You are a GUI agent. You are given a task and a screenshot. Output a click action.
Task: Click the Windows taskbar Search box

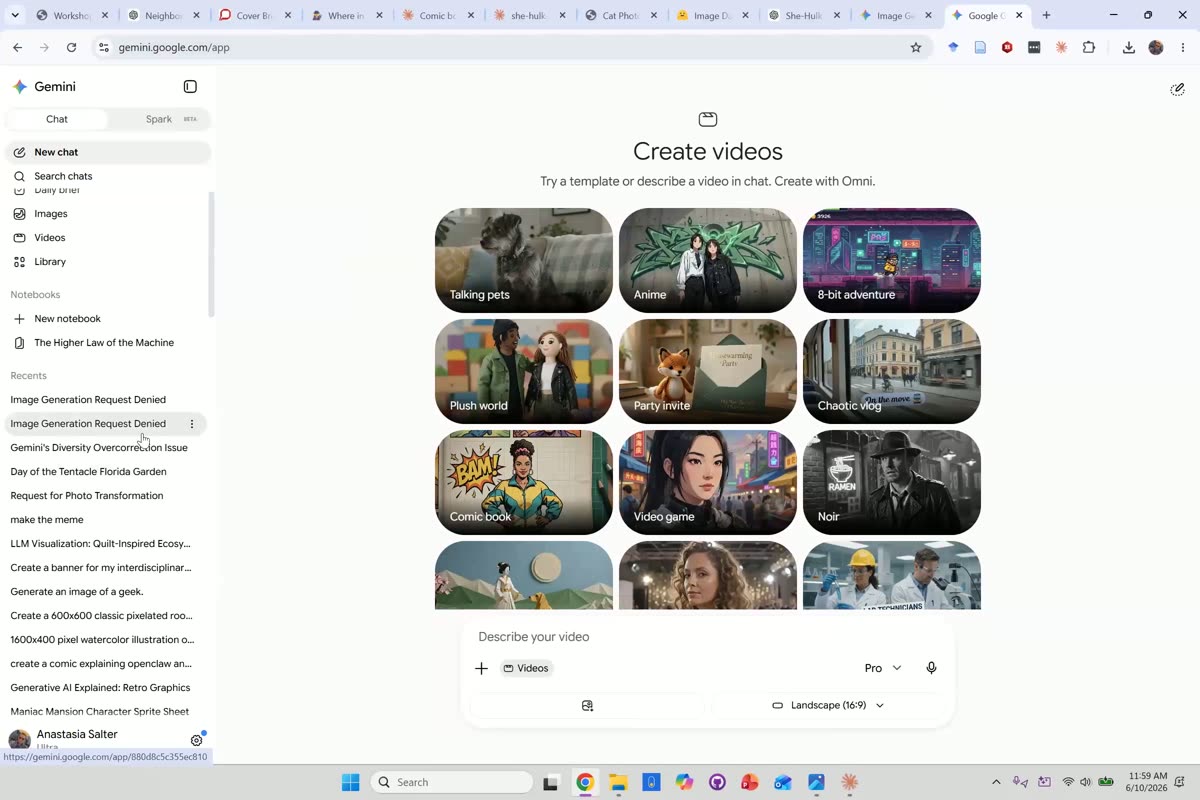tap(451, 782)
